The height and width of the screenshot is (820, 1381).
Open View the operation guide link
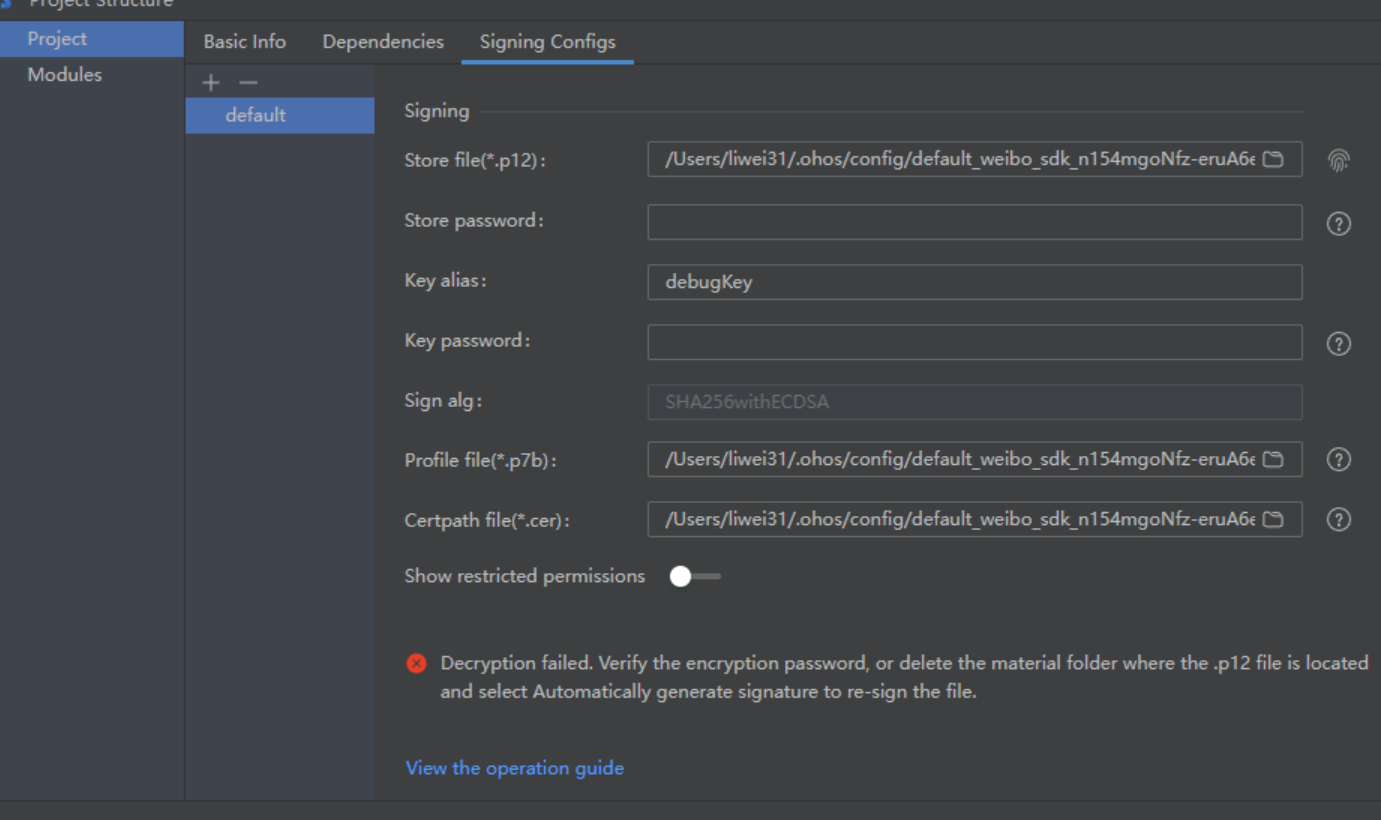(x=514, y=768)
